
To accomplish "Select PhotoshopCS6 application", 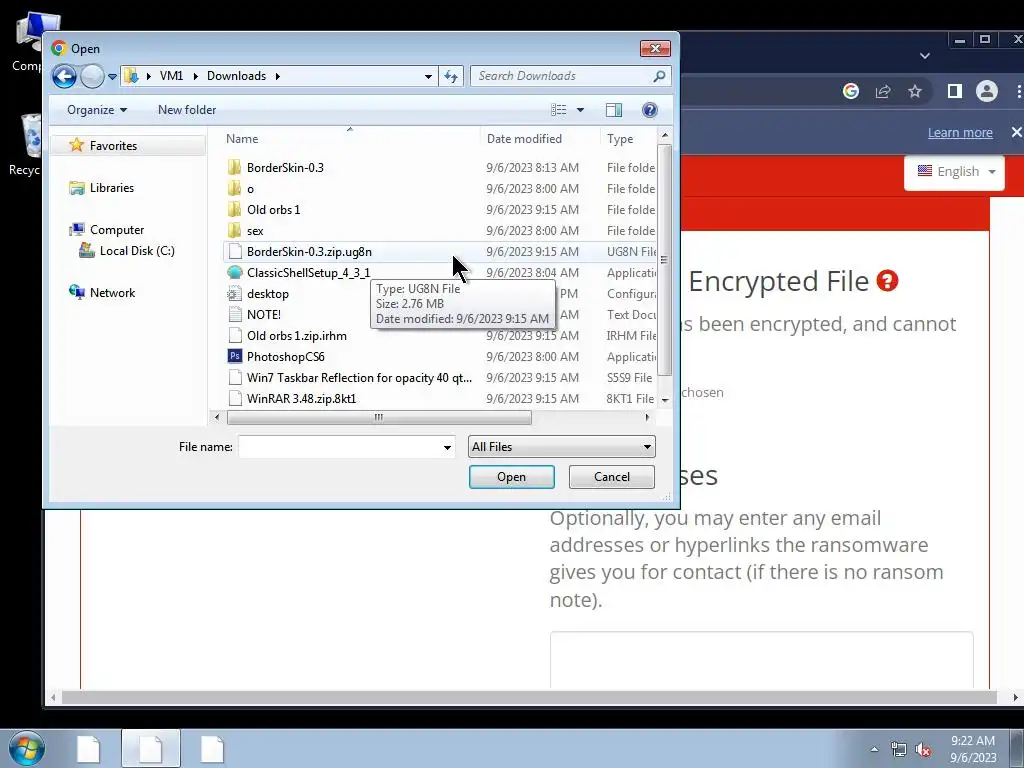I will coord(285,357).
